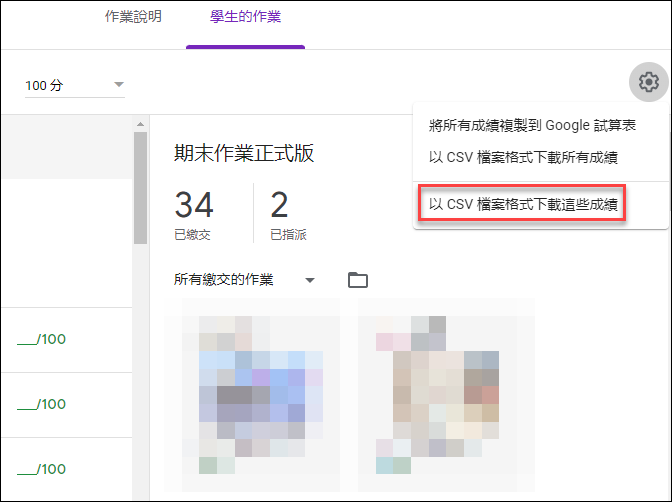The height and width of the screenshot is (502, 672).
Task: Expand the 所有繳交的作業 filter dropdown
Action: point(244,280)
